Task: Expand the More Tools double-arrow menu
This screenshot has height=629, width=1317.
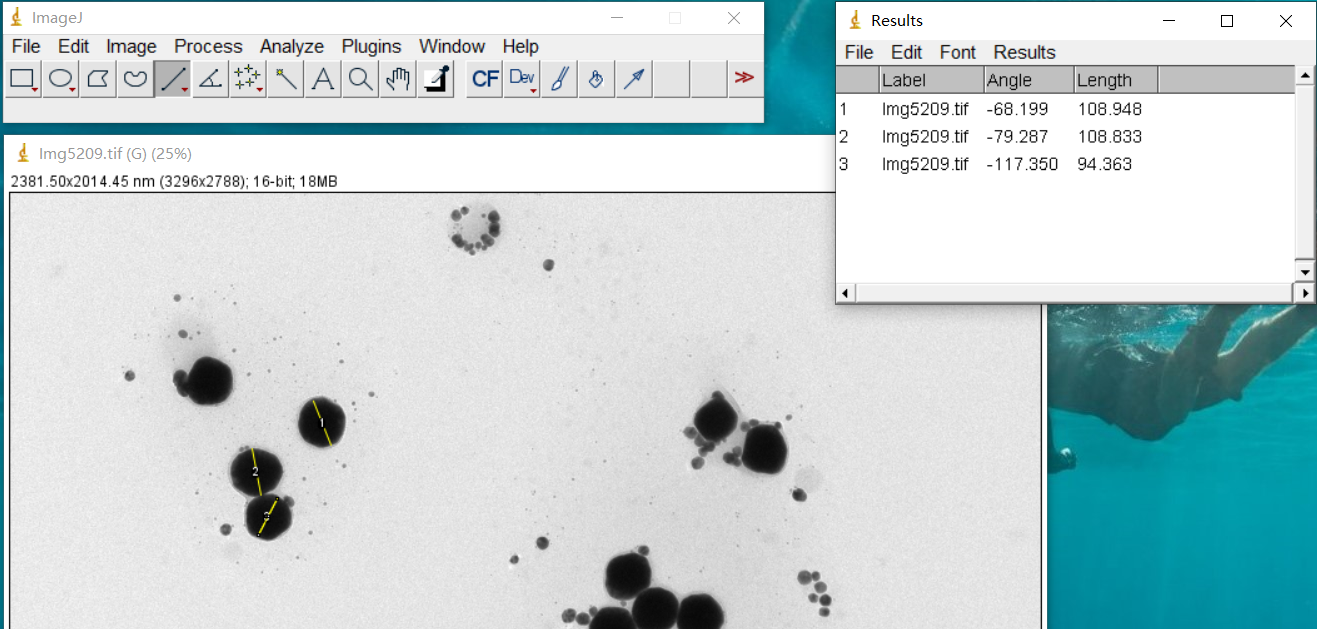Action: [x=743, y=78]
